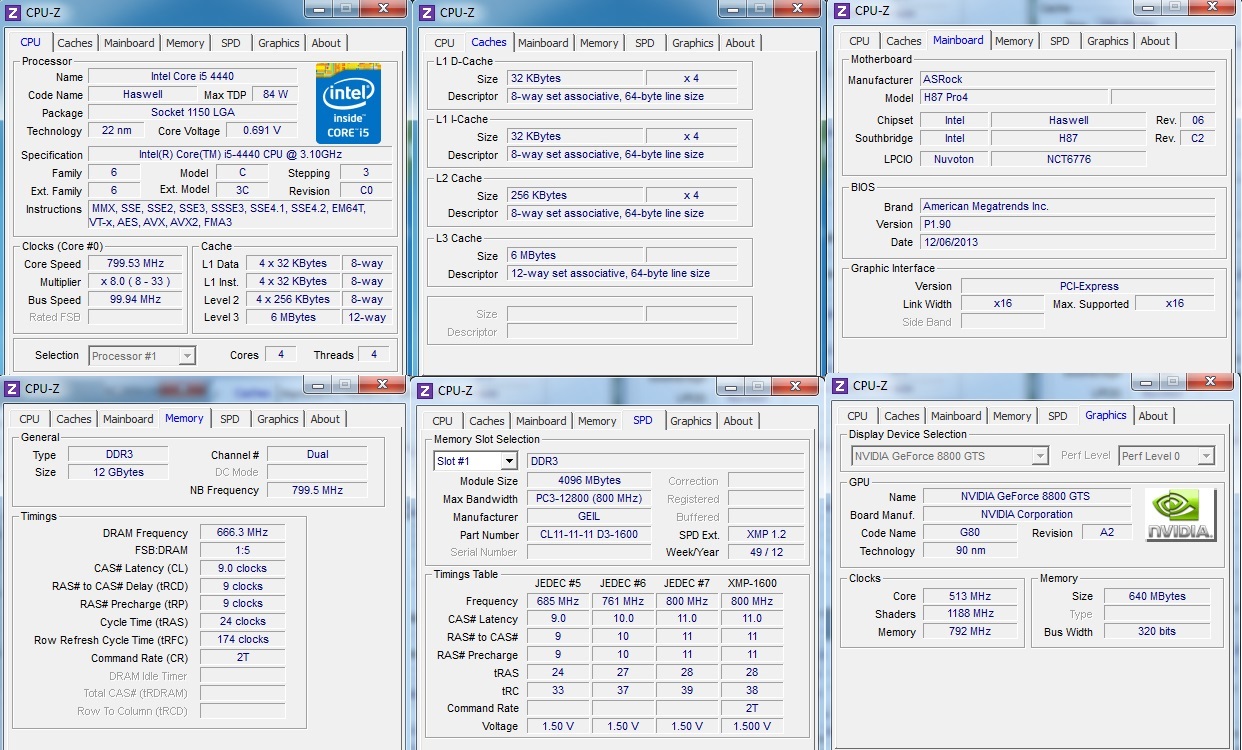The height and width of the screenshot is (750, 1242).
Task: Click the max bandwidth 'PC3-12800 (800 MHz)'
Action: [x=589, y=499]
